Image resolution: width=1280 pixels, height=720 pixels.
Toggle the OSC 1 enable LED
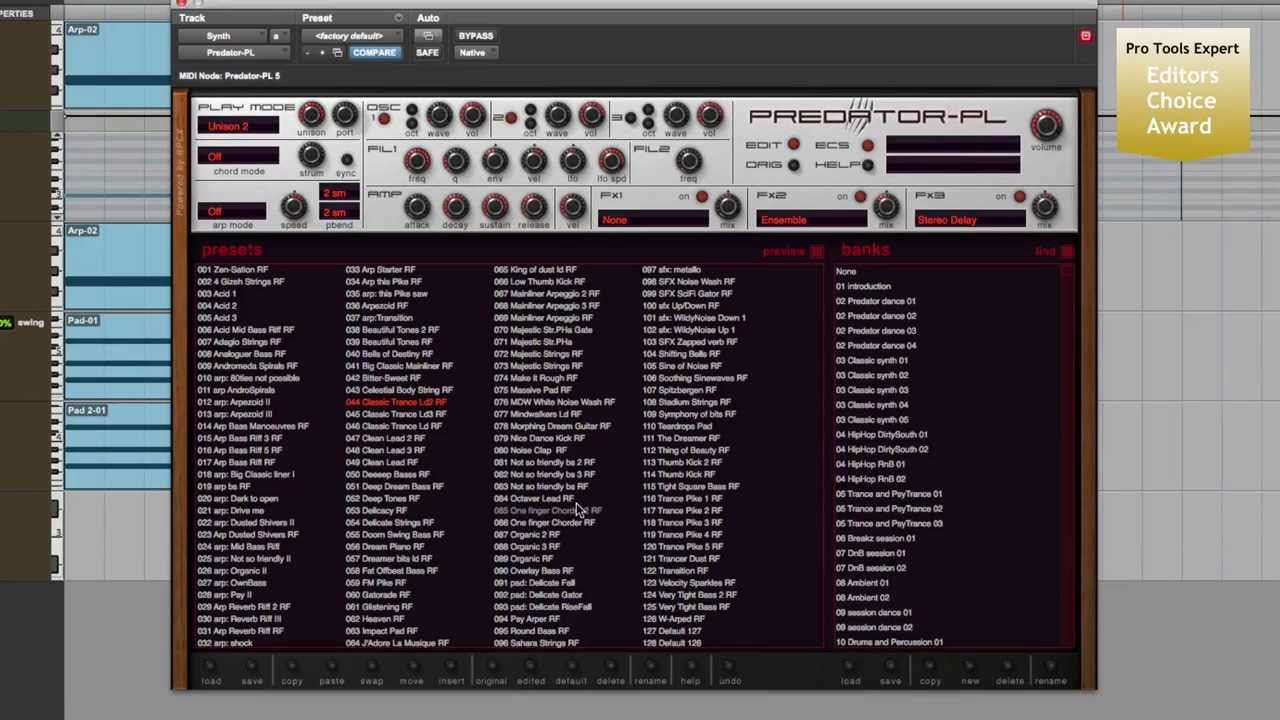coord(384,120)
